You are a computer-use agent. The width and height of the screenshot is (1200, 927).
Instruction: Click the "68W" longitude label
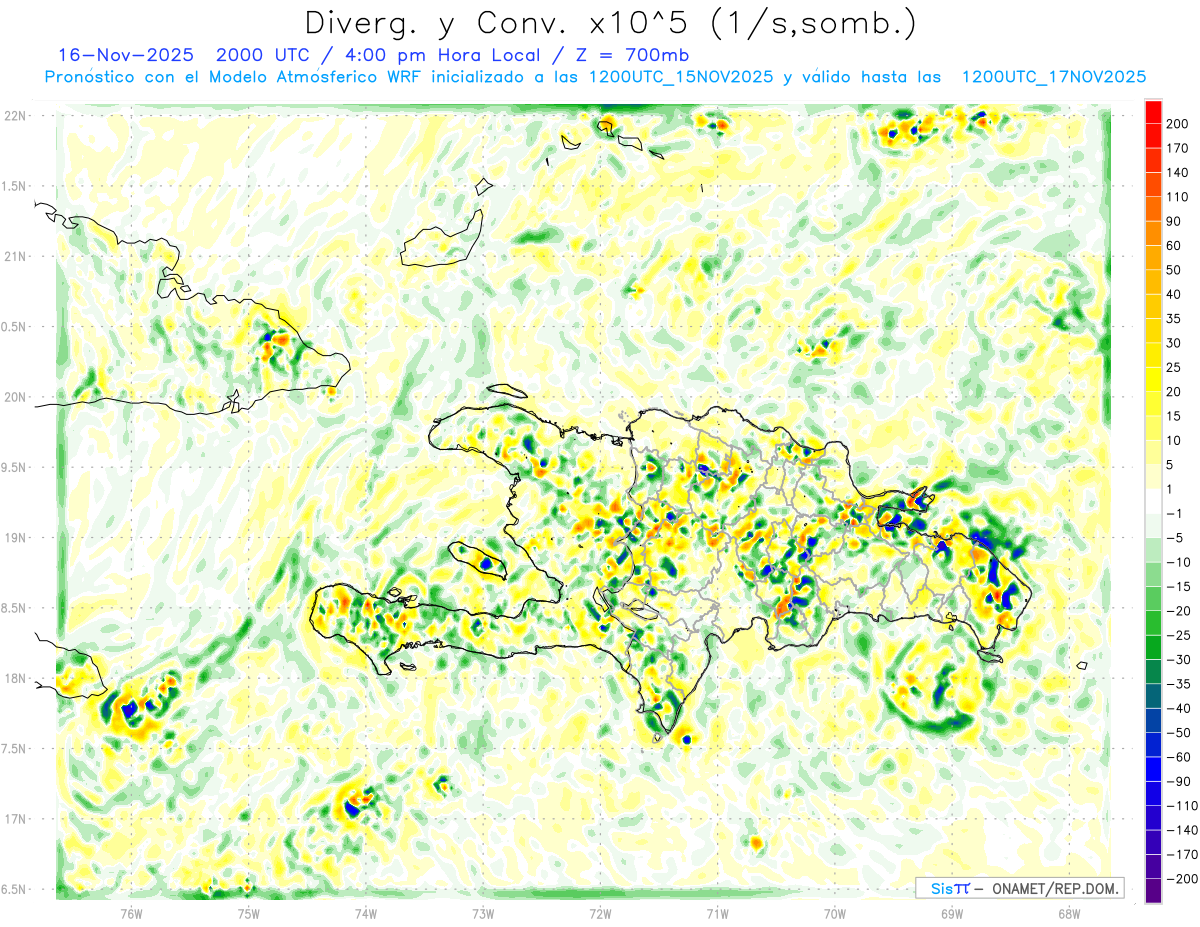coord(1068,912)
